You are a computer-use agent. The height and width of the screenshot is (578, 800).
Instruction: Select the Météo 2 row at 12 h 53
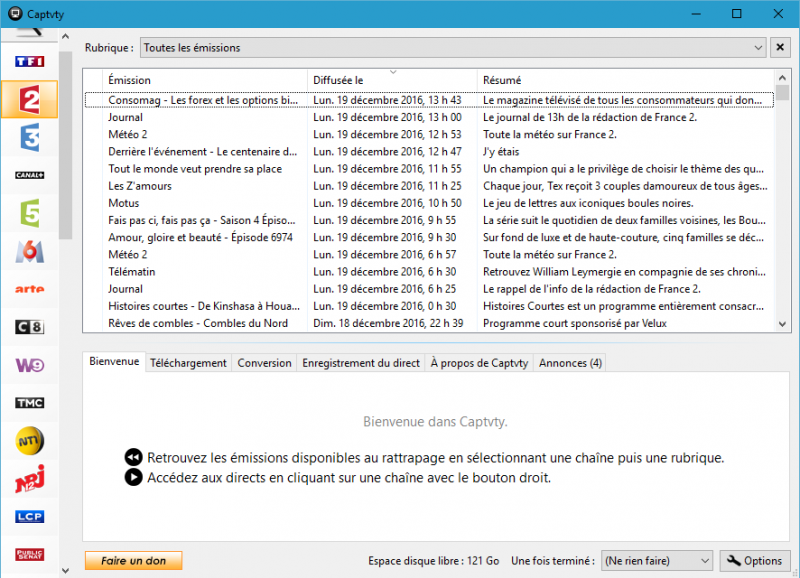pyautogui.click(x=429, y=135)
